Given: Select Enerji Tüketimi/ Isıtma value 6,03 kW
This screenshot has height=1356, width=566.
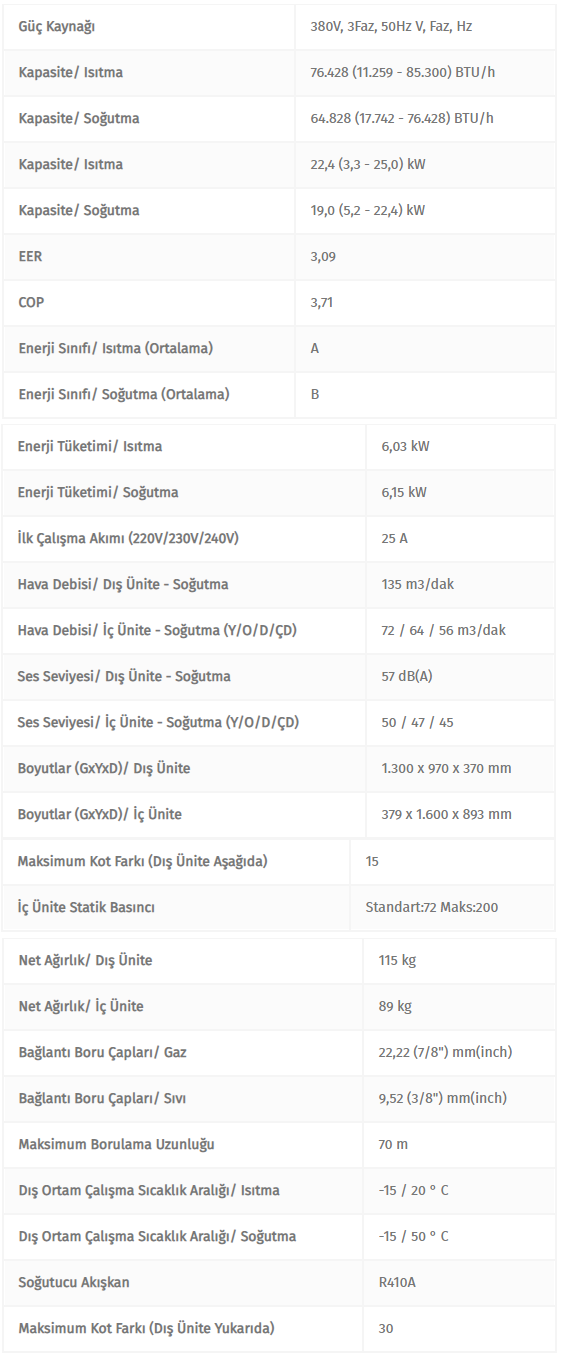Looking at the screenshot, I should (x=405, y=447).
